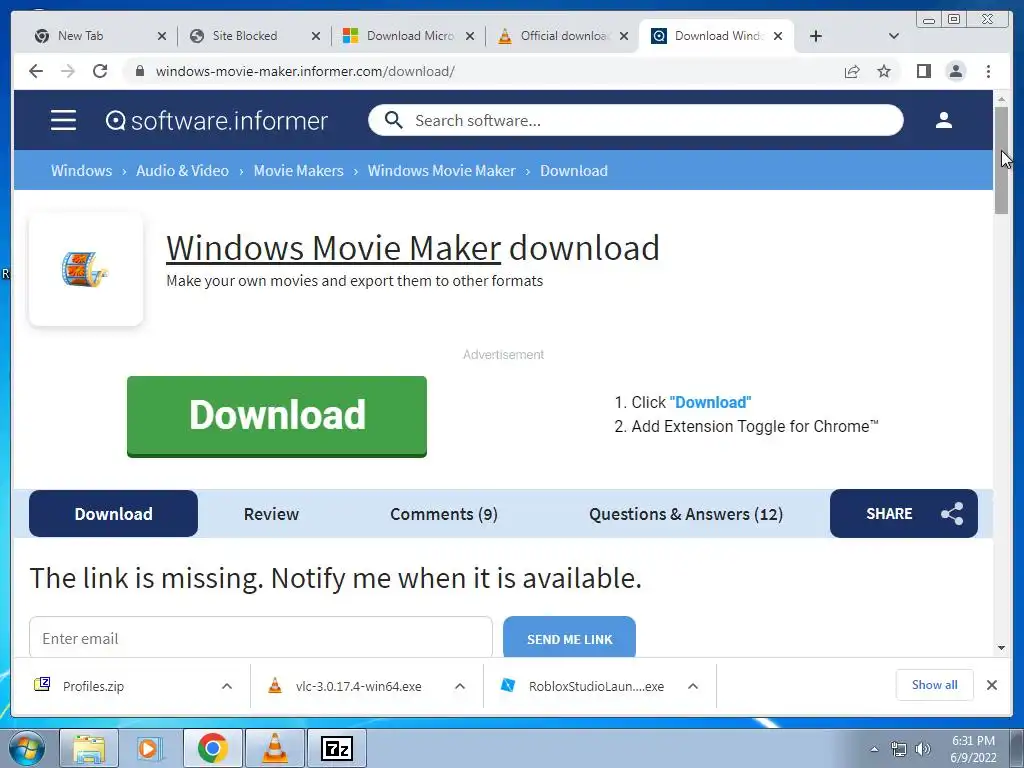
Task: Open a new tab with the plus button
Action: (816, 36)
